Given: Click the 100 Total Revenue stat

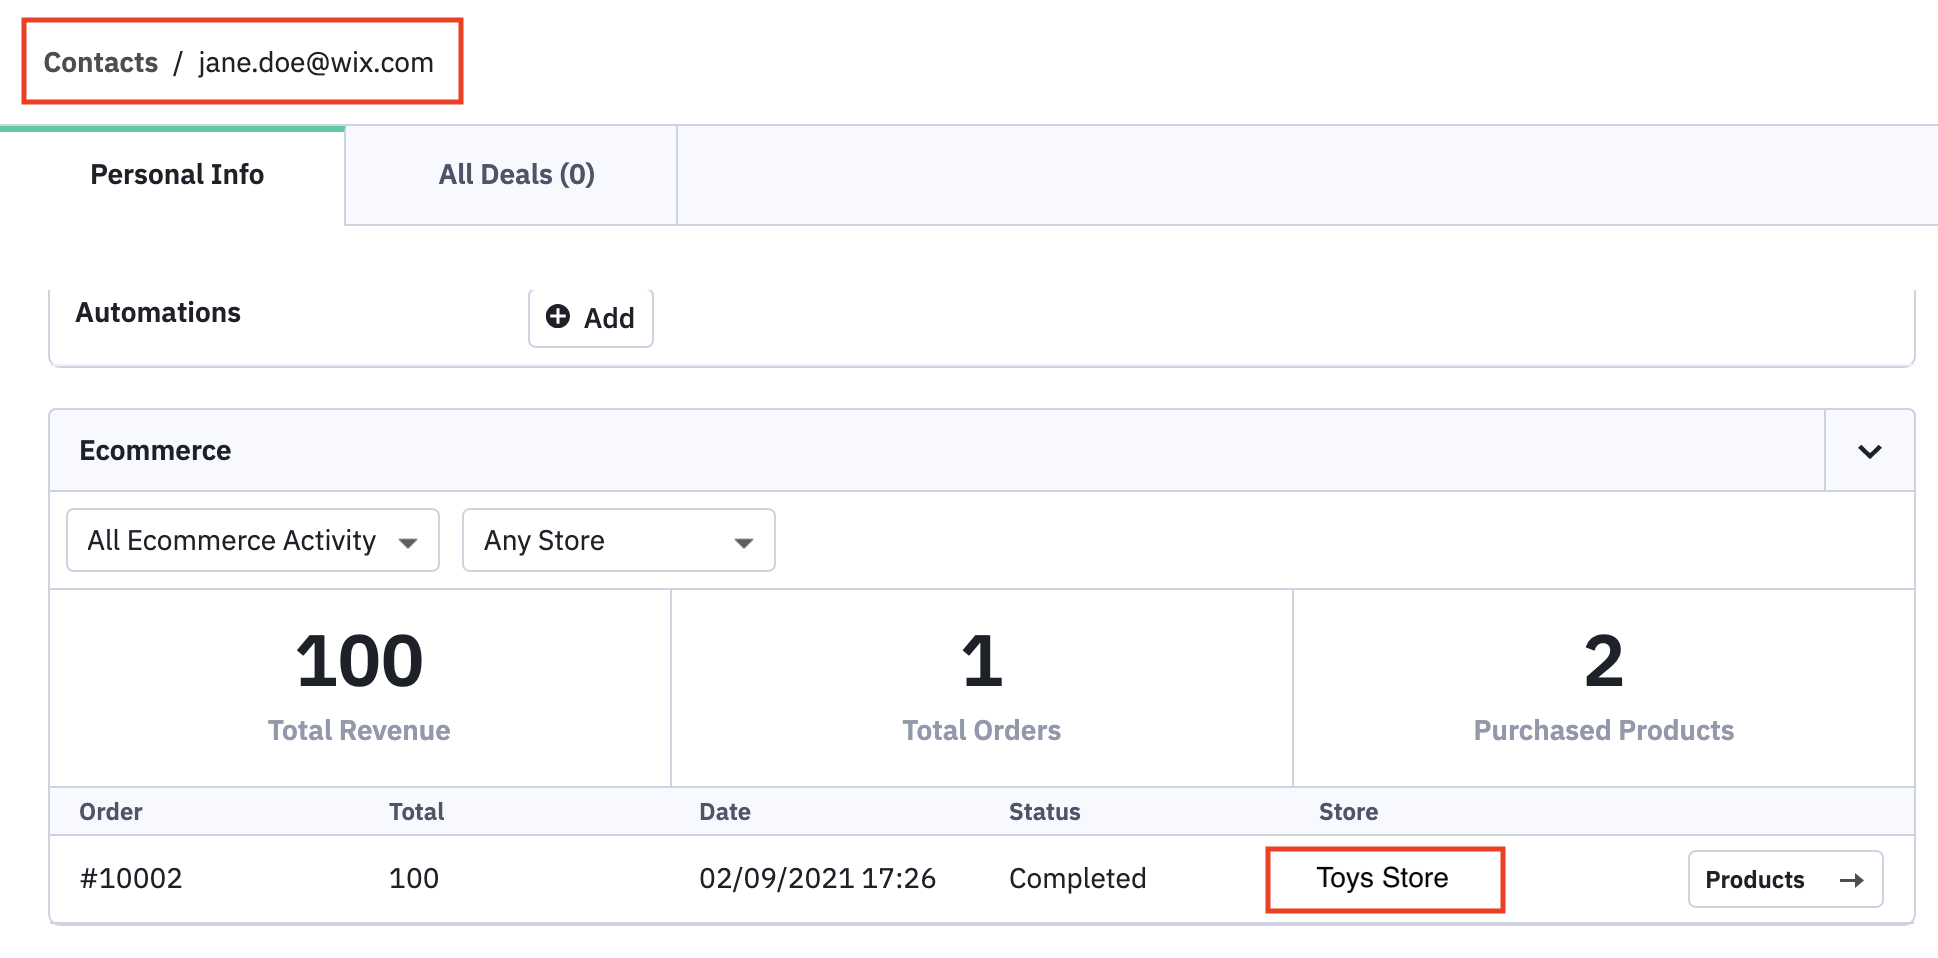Looking at the screenshot, I should click(x=360, y=687).
